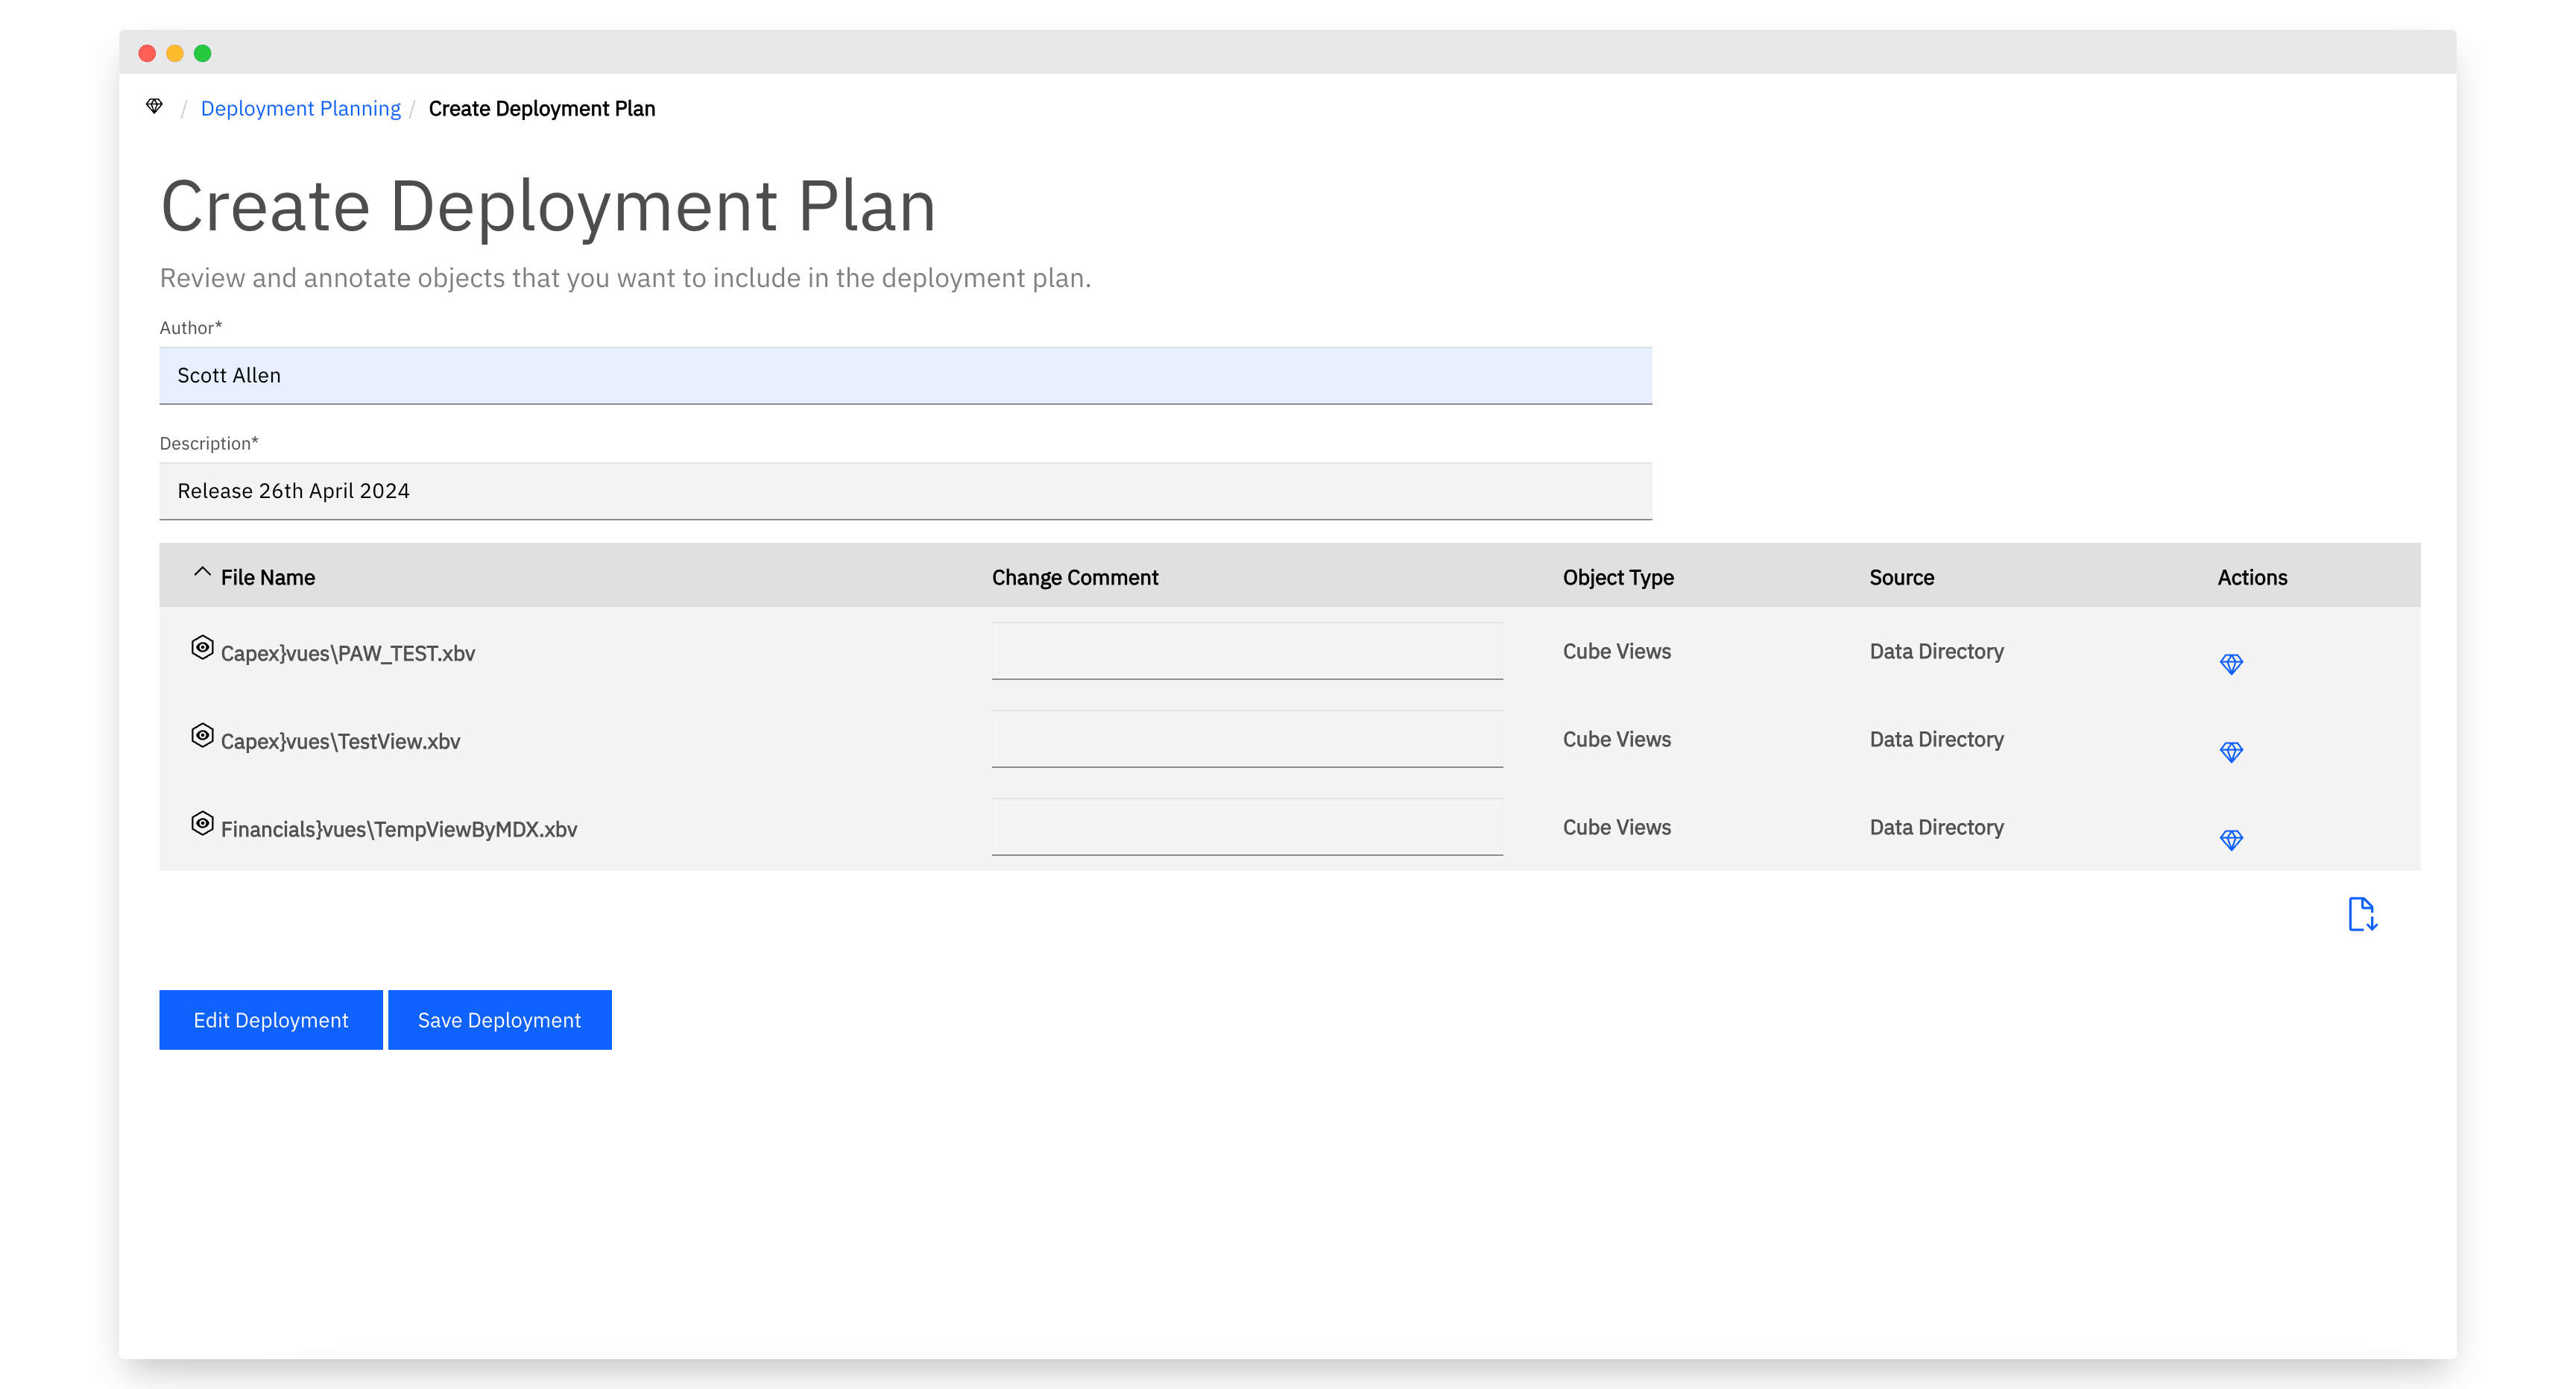Click the Object Type column header
This screenshot has height=1389, width=2576.
(1618, 578)
